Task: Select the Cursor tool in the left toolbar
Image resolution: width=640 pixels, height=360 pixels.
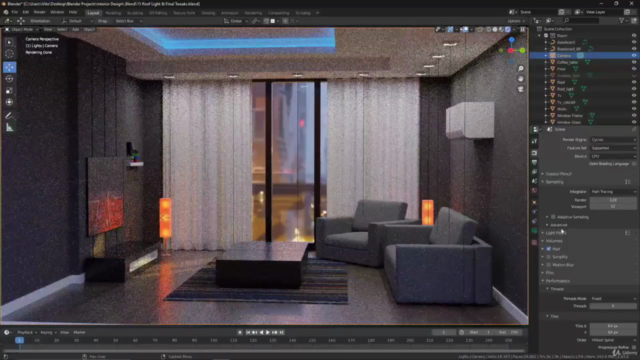Action: click(9, 54)
